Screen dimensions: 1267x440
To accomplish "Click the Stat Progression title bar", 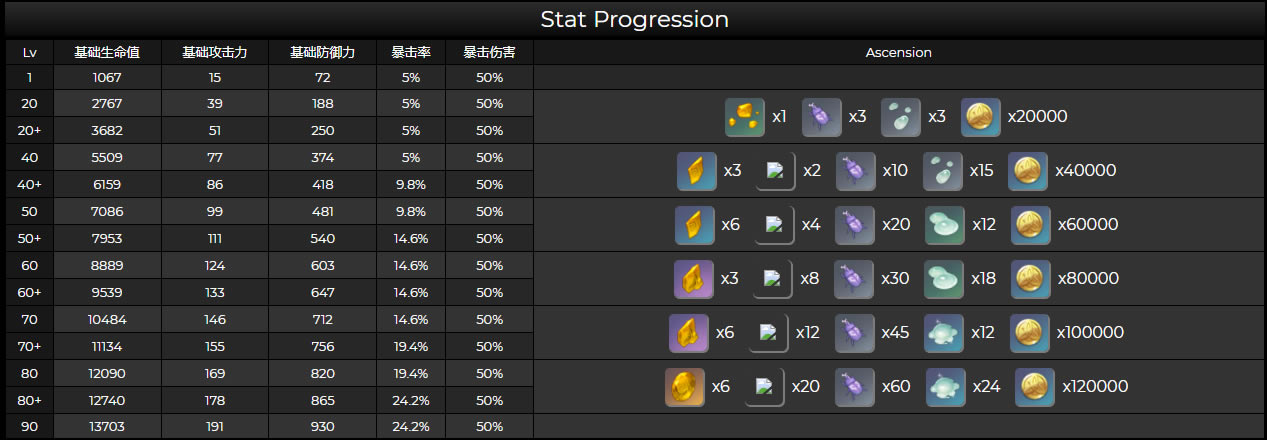I will pos(634,19).
